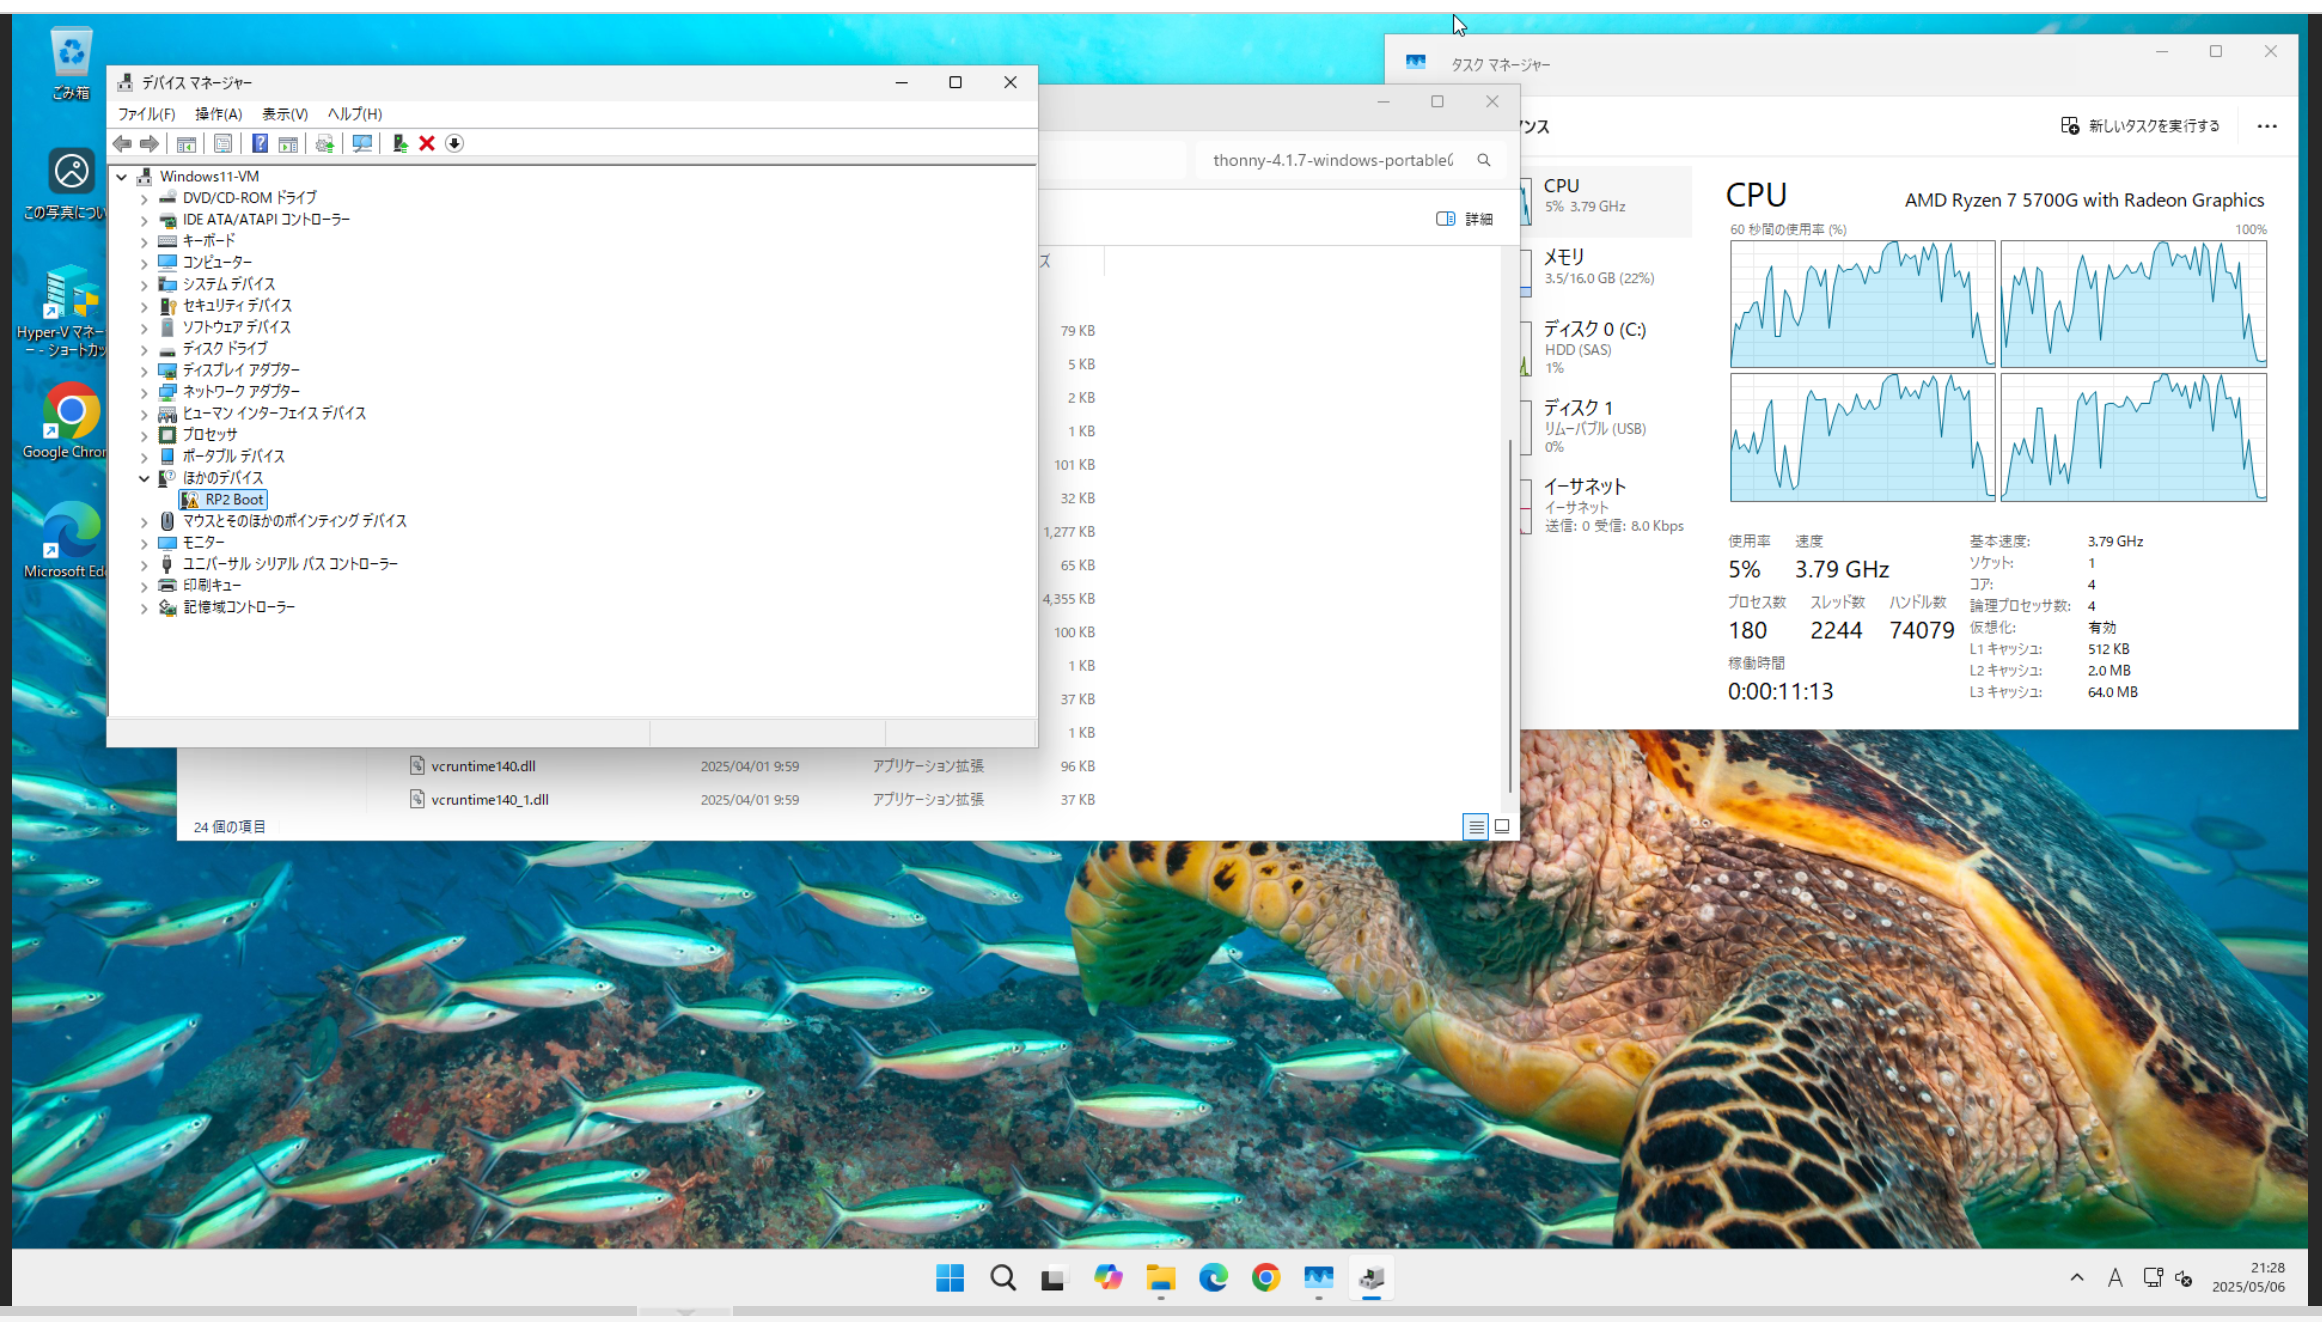This screenshot has height=1322, width=2322.
Task: Click the red X uninstall device icon
Action: coord(427,143)
